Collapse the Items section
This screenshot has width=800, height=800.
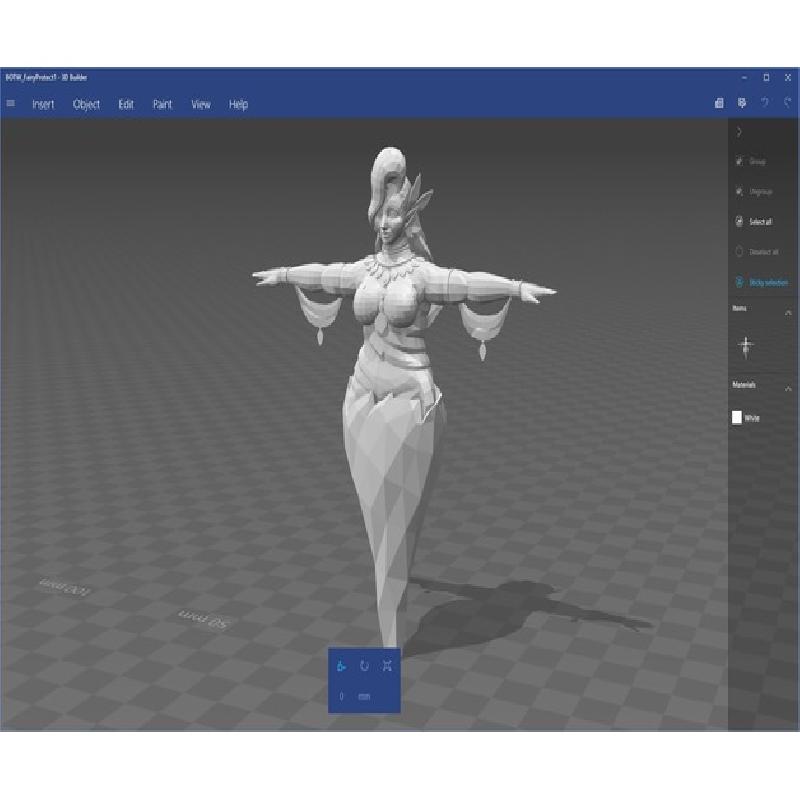click(x=788, y=312)
